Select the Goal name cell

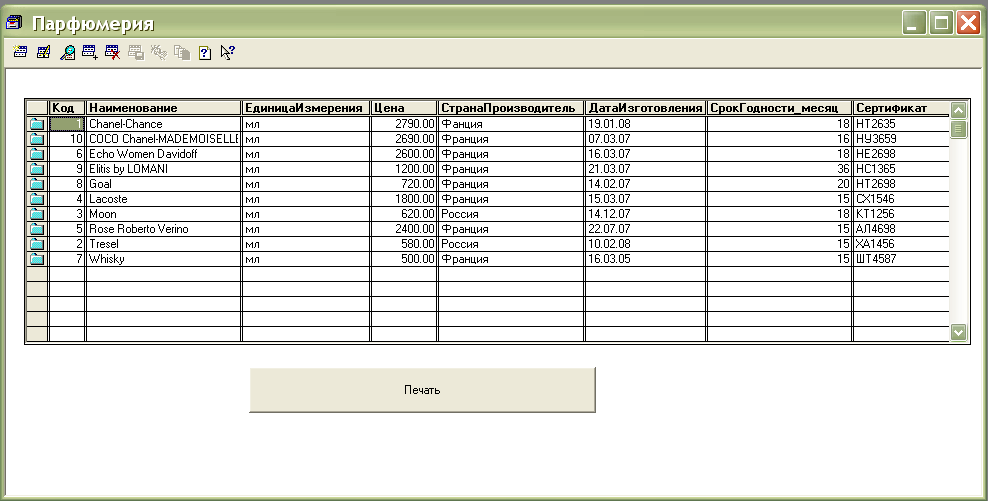tap(164, 184)
